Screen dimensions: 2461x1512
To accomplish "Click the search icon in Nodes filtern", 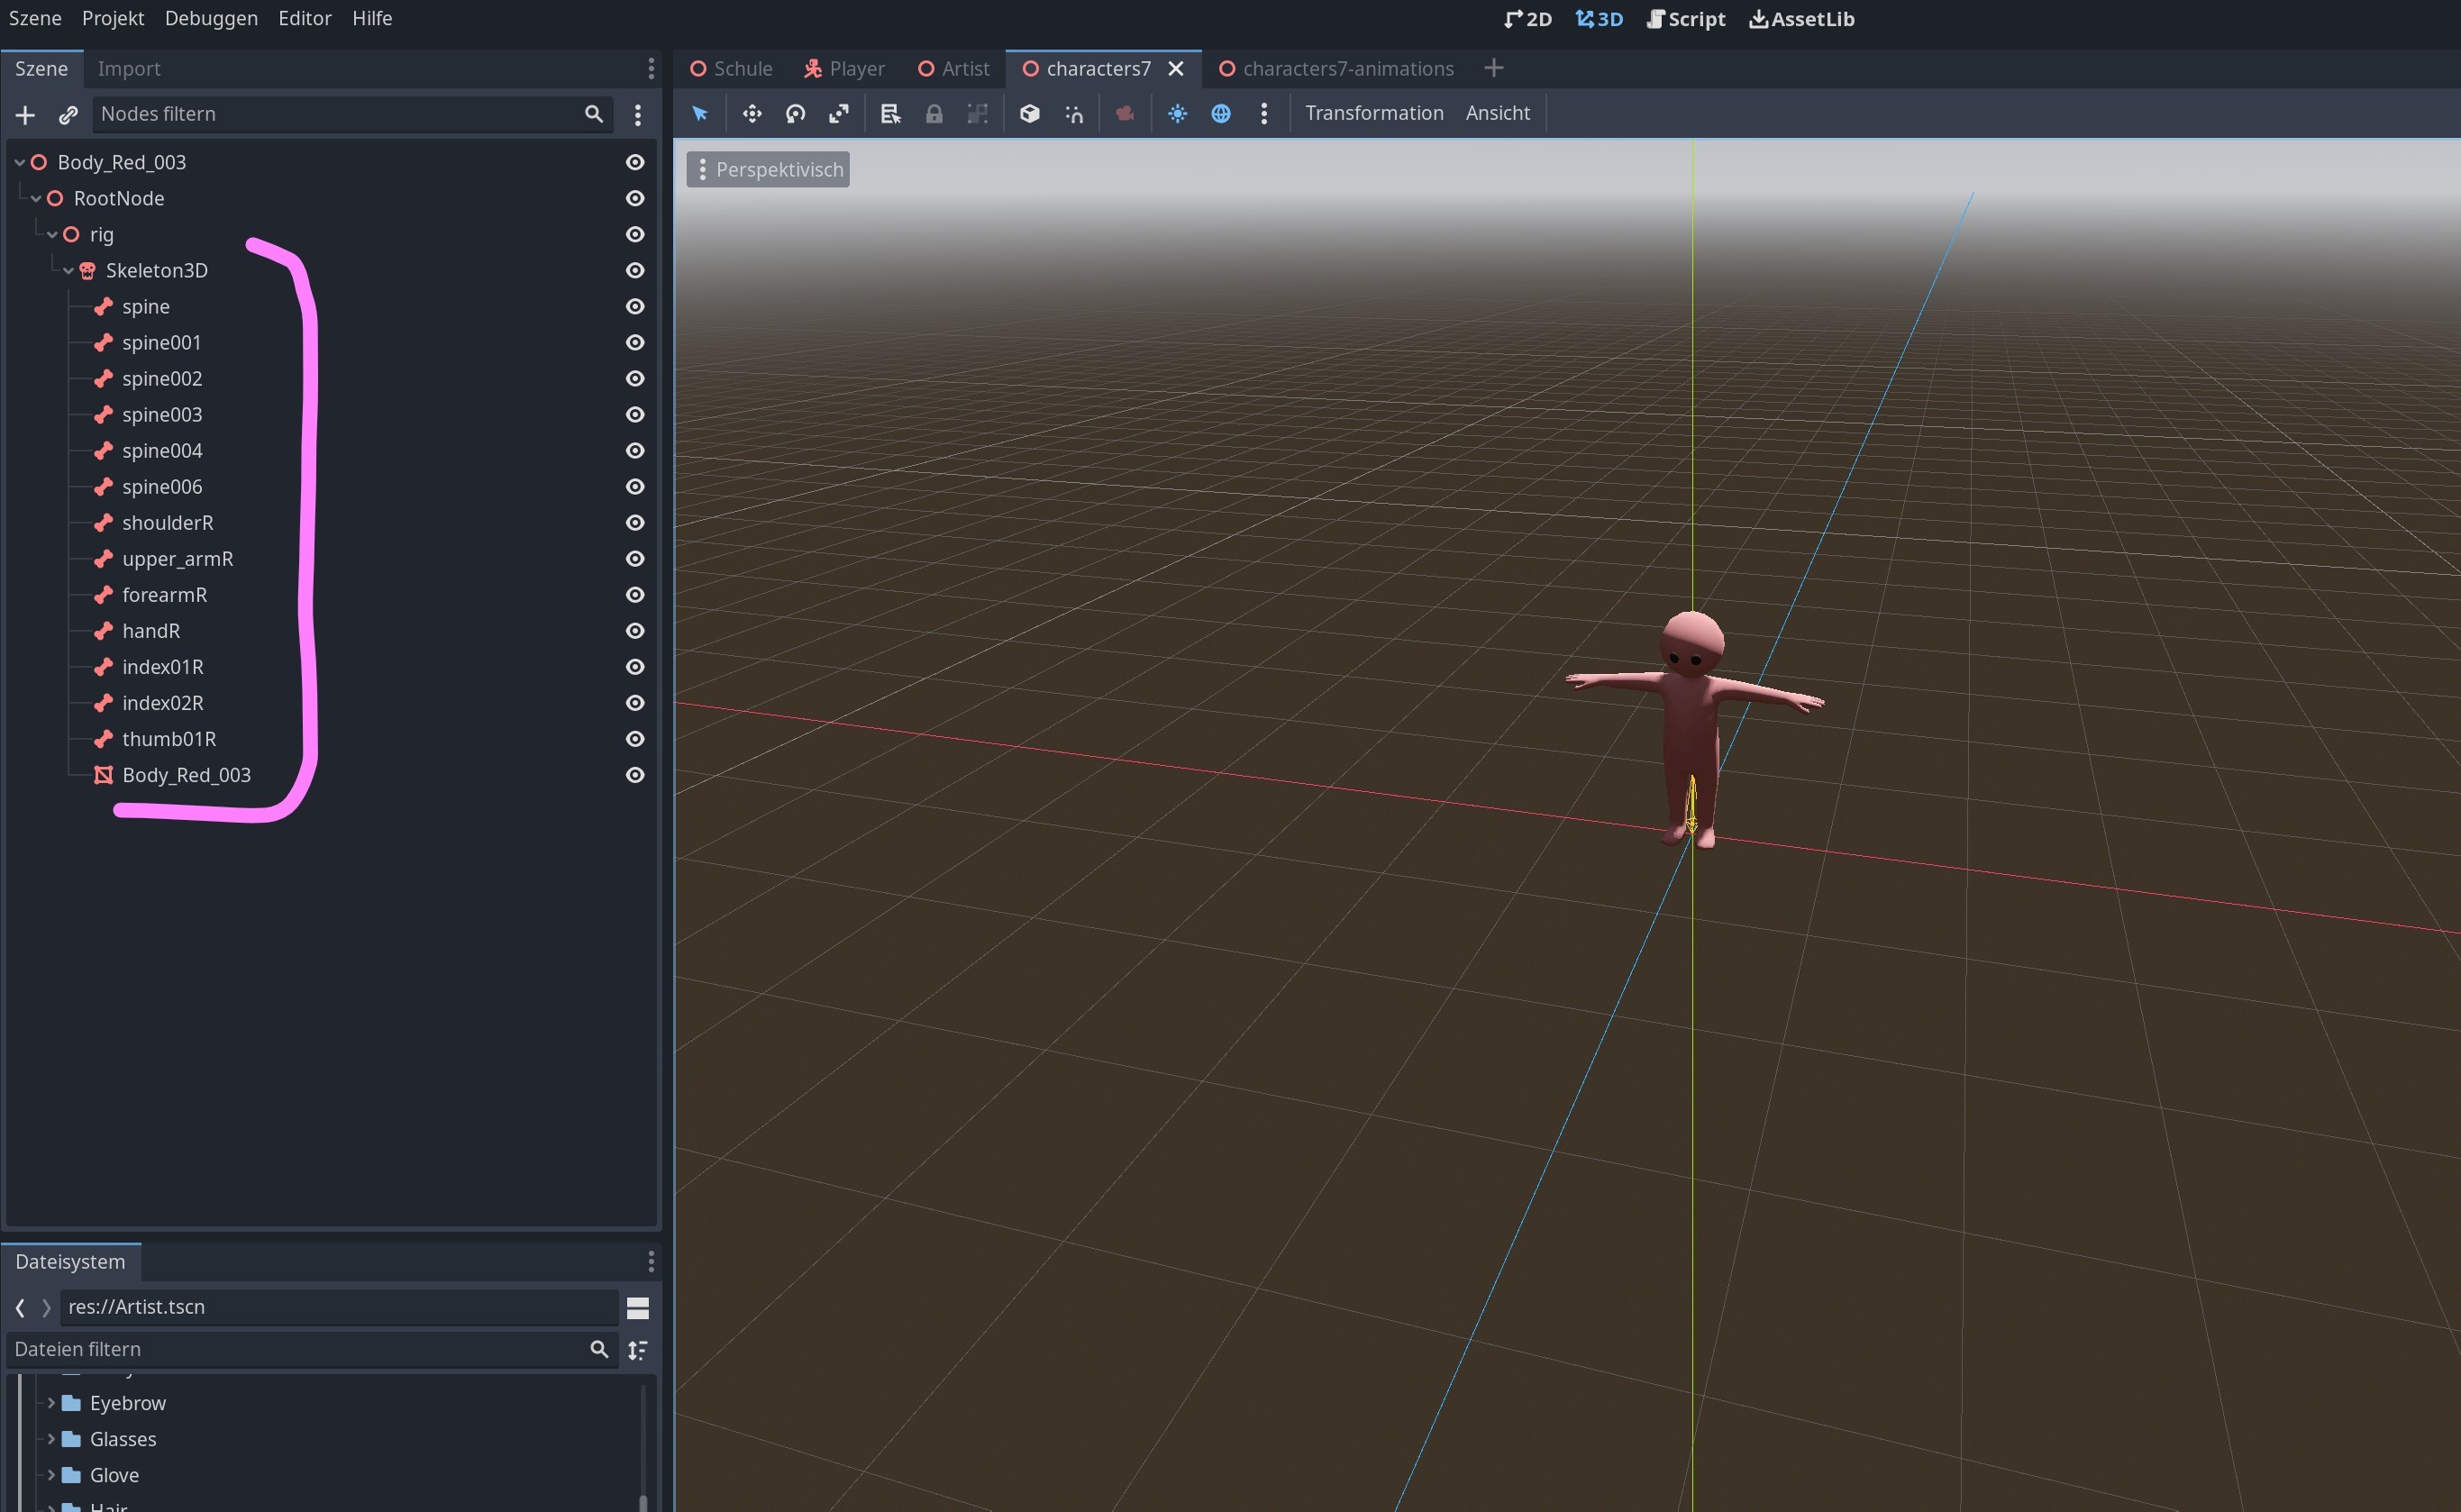I will click(594, 114).
